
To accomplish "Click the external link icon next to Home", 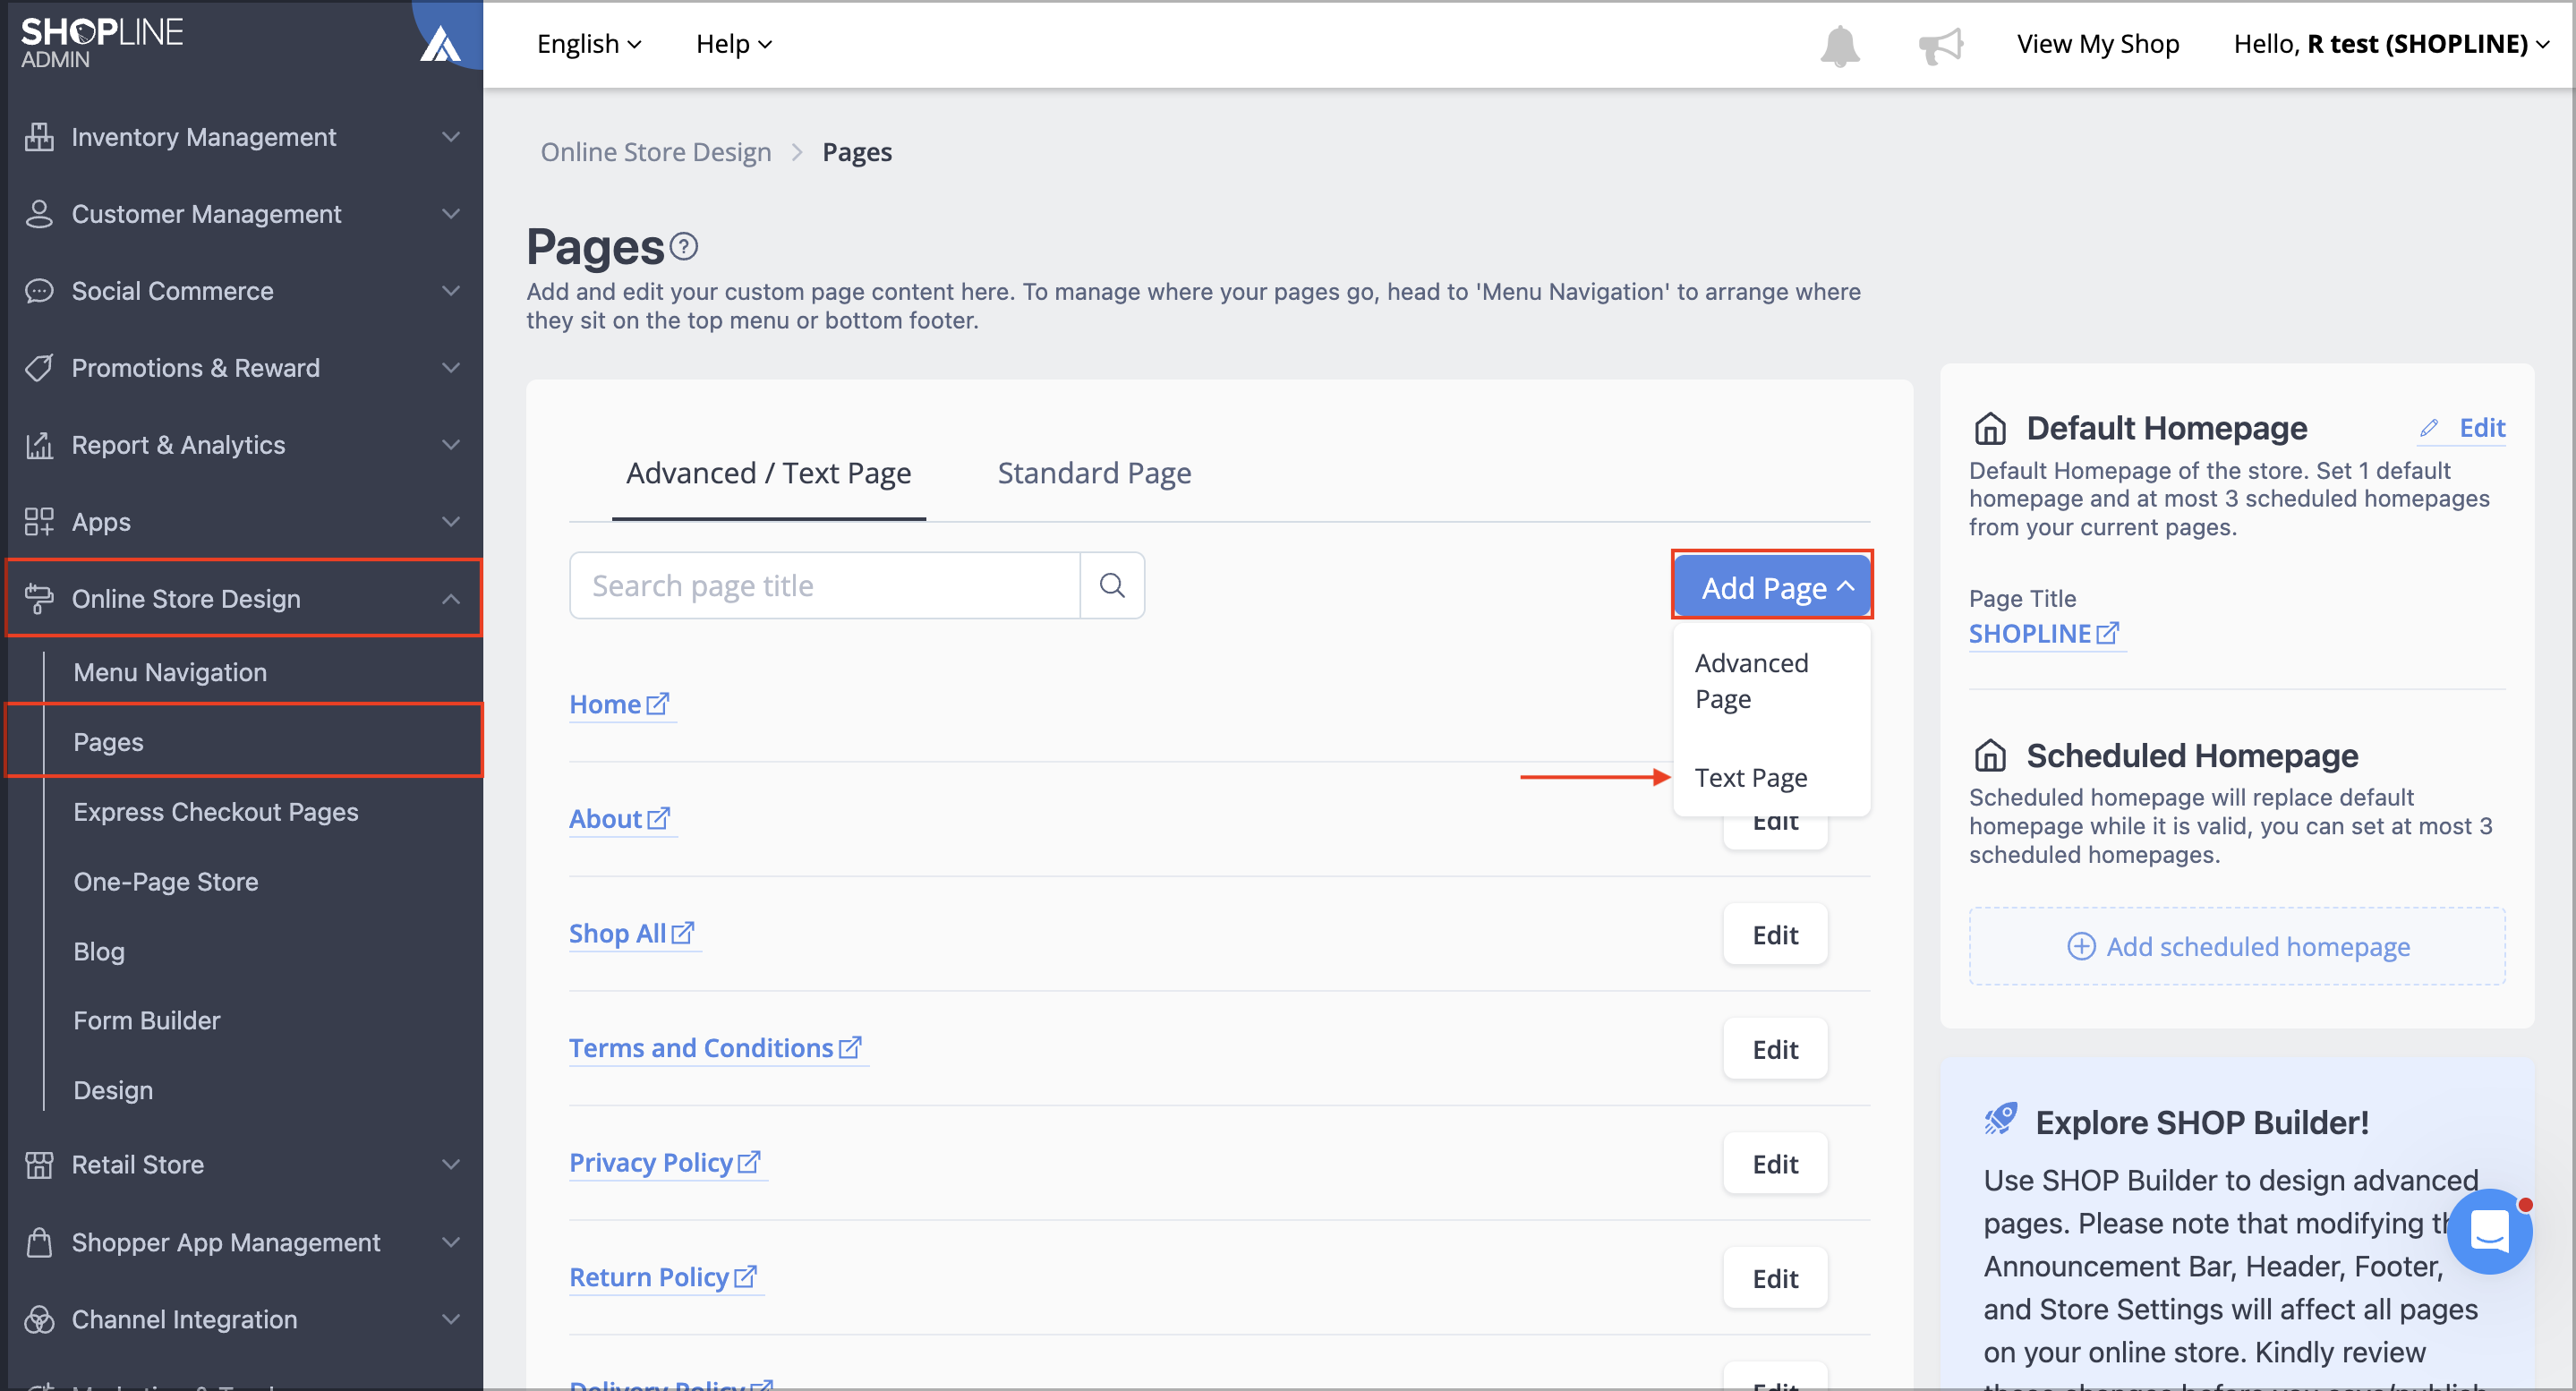I will tap(658, 704).
